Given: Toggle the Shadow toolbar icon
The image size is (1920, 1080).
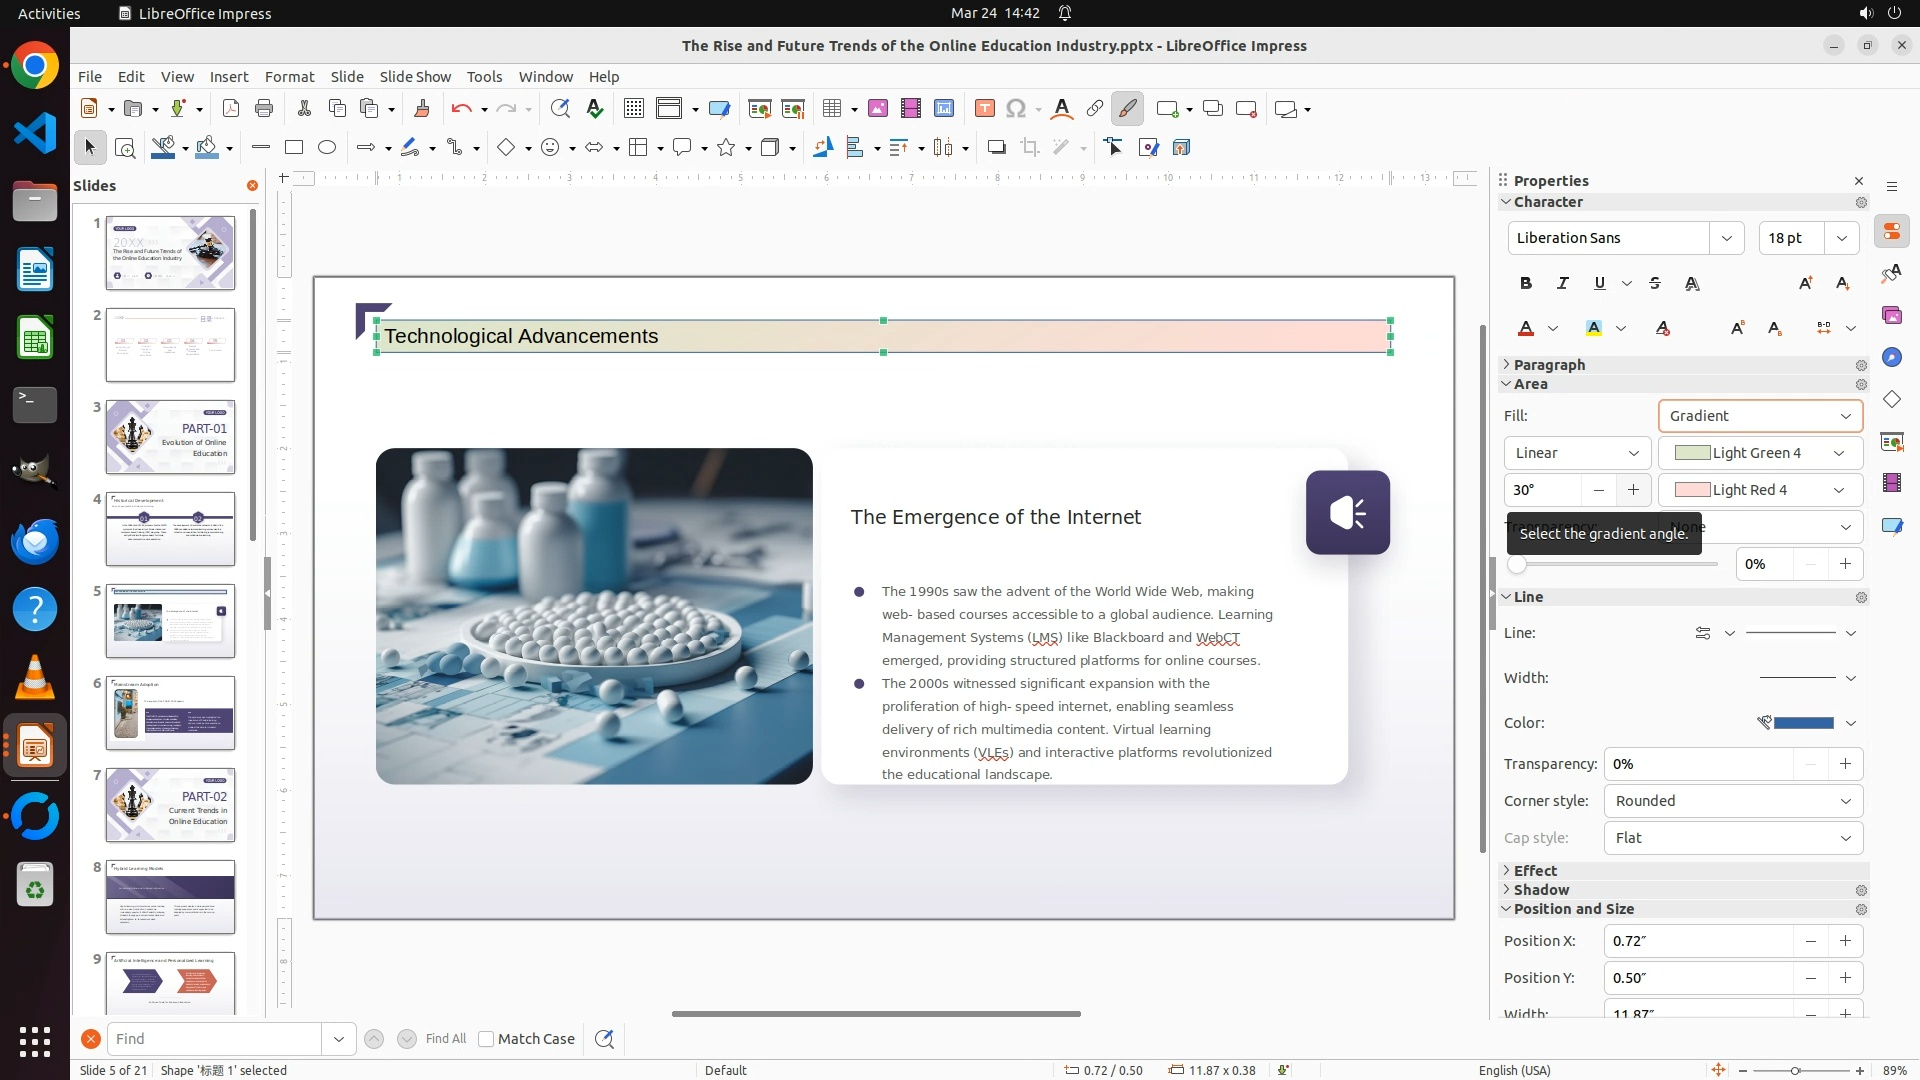Looking at the screenshot, I should pos(996,148).
